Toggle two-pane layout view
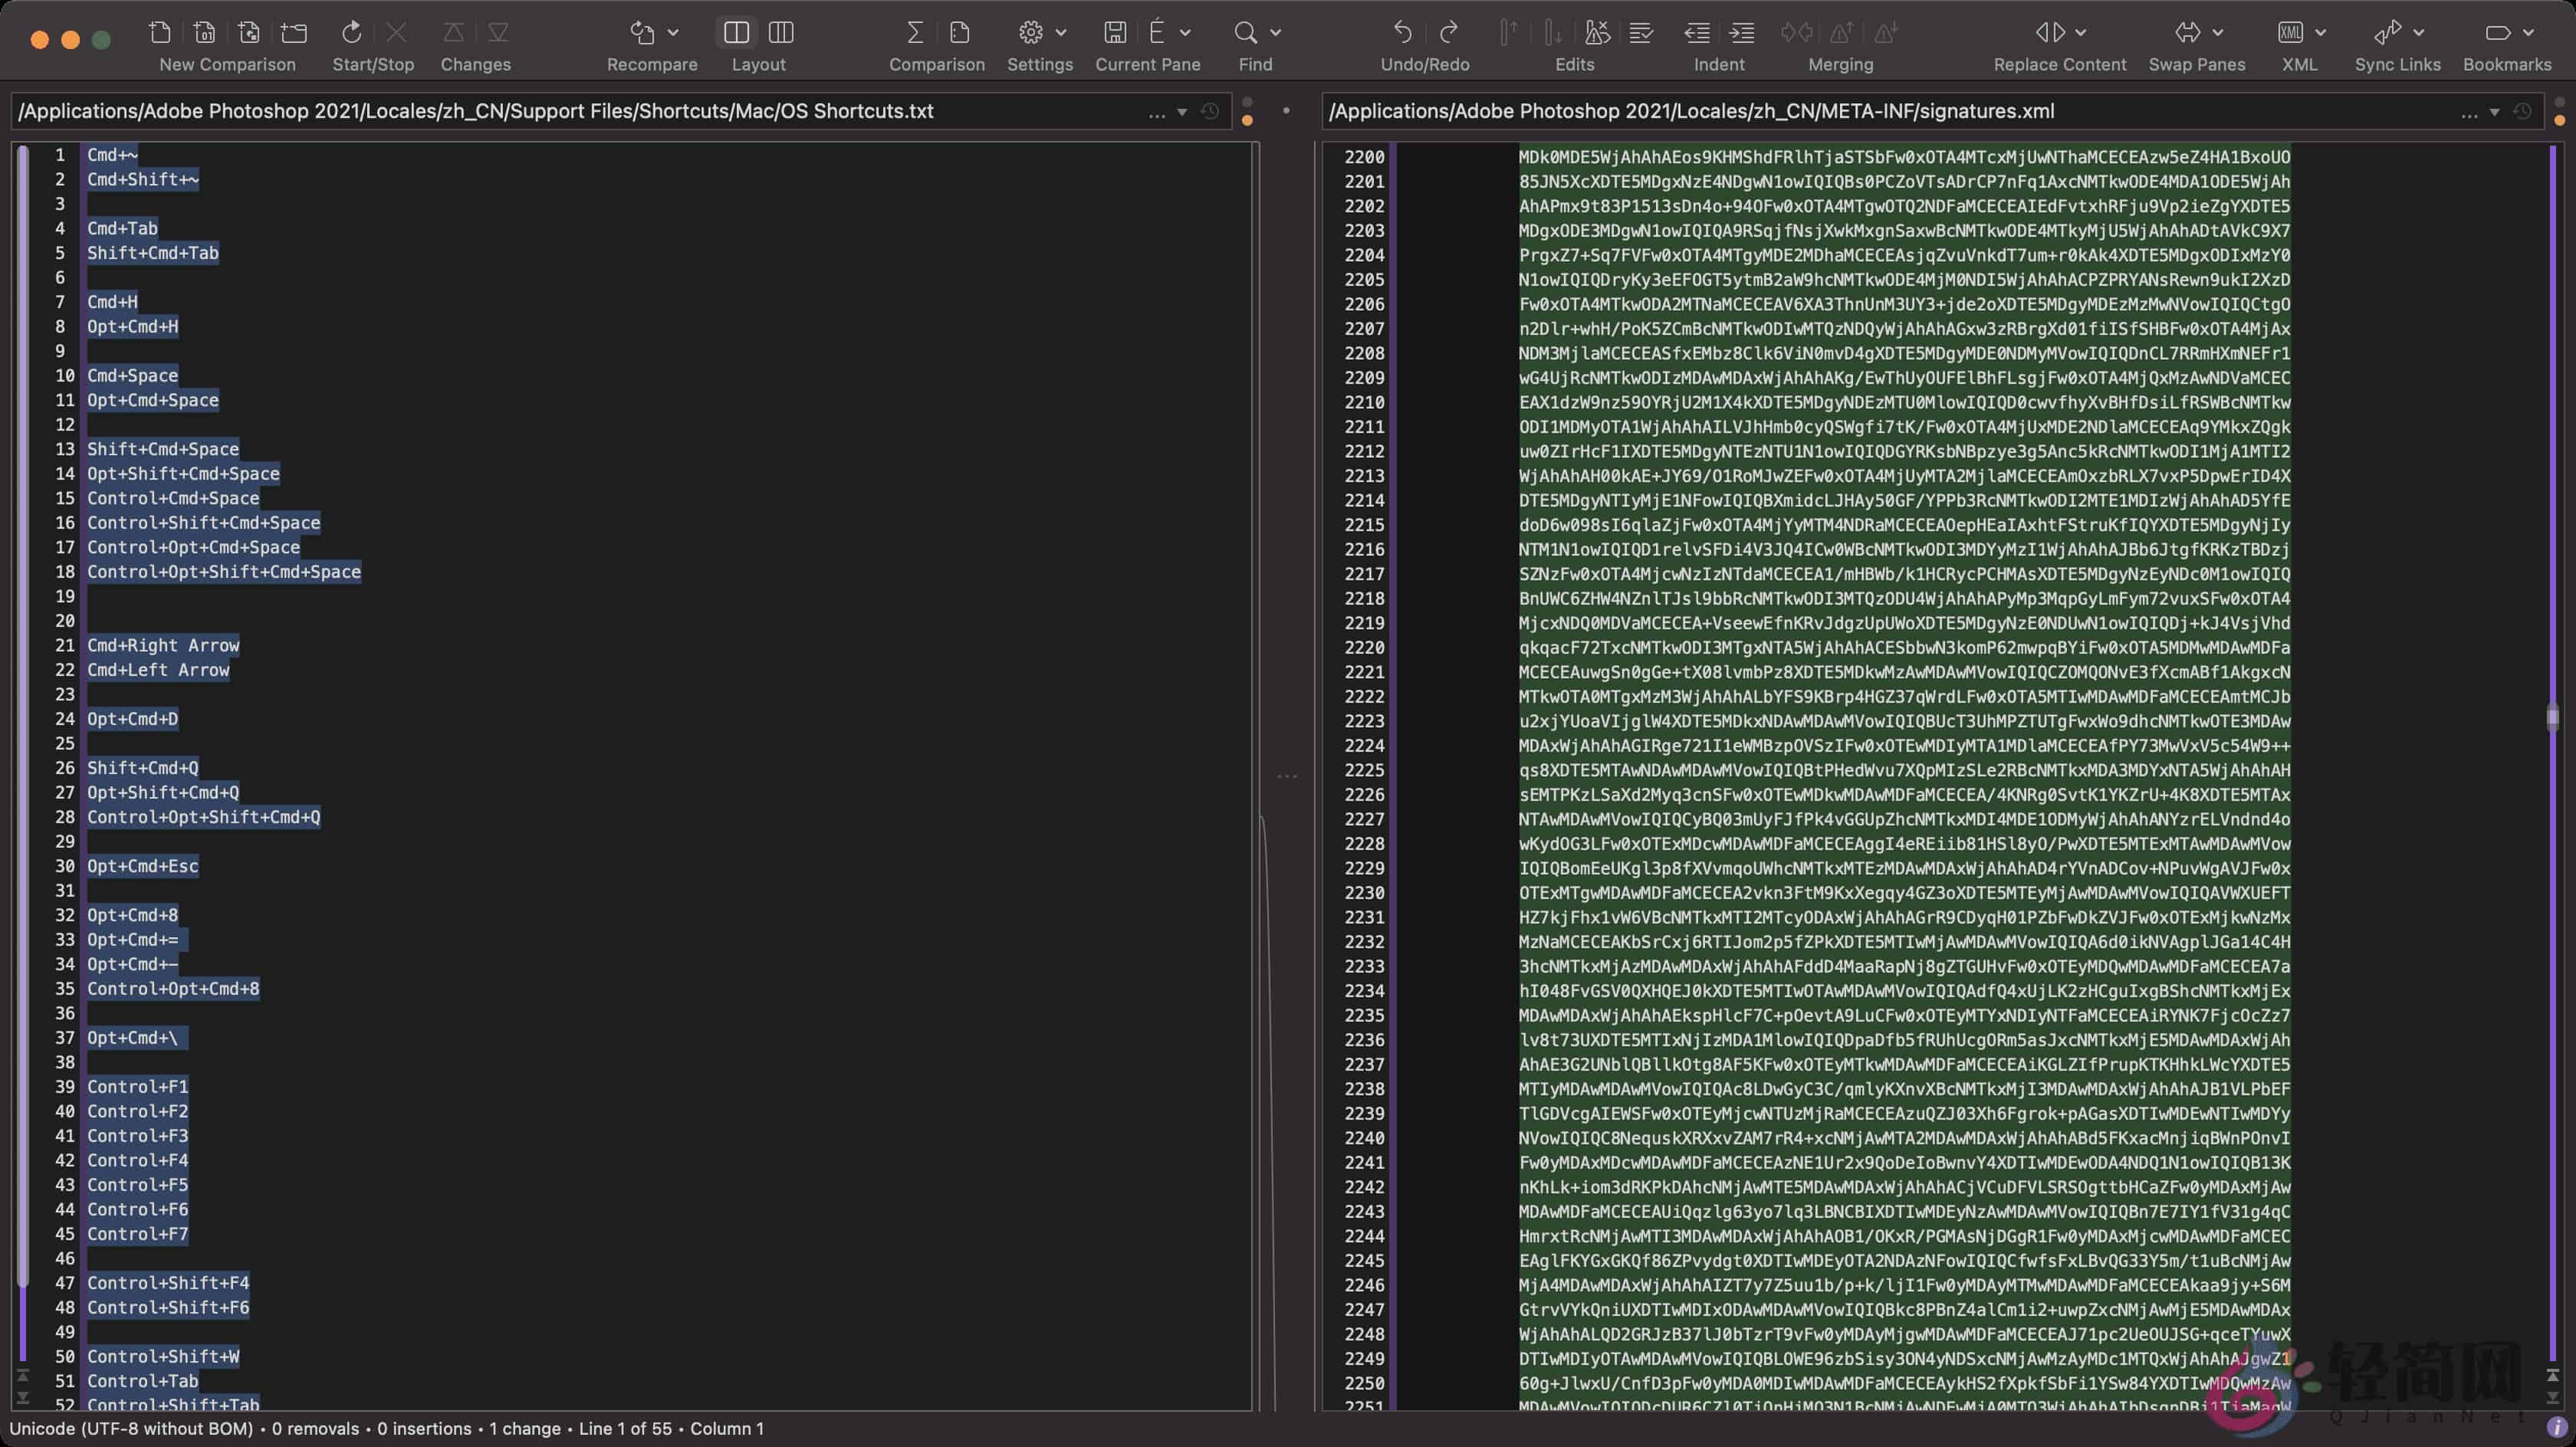This screenshot has width=2576, height=1447. 736,32
